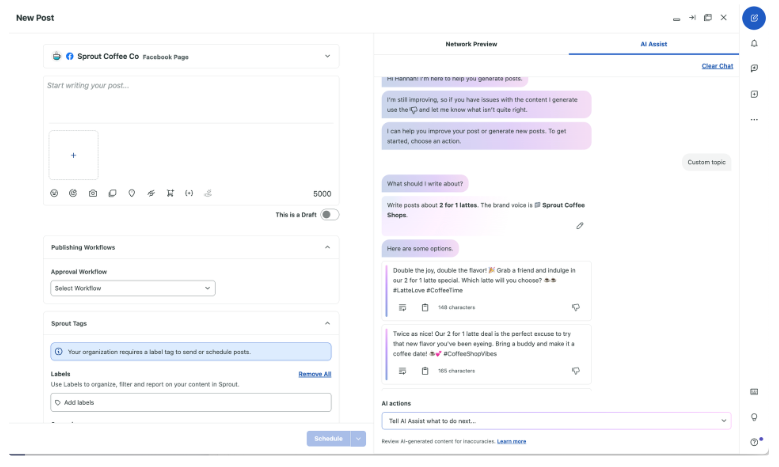Open the help question-mark icon
Viewport: 779px width, 467px height.
click(754, 442)
